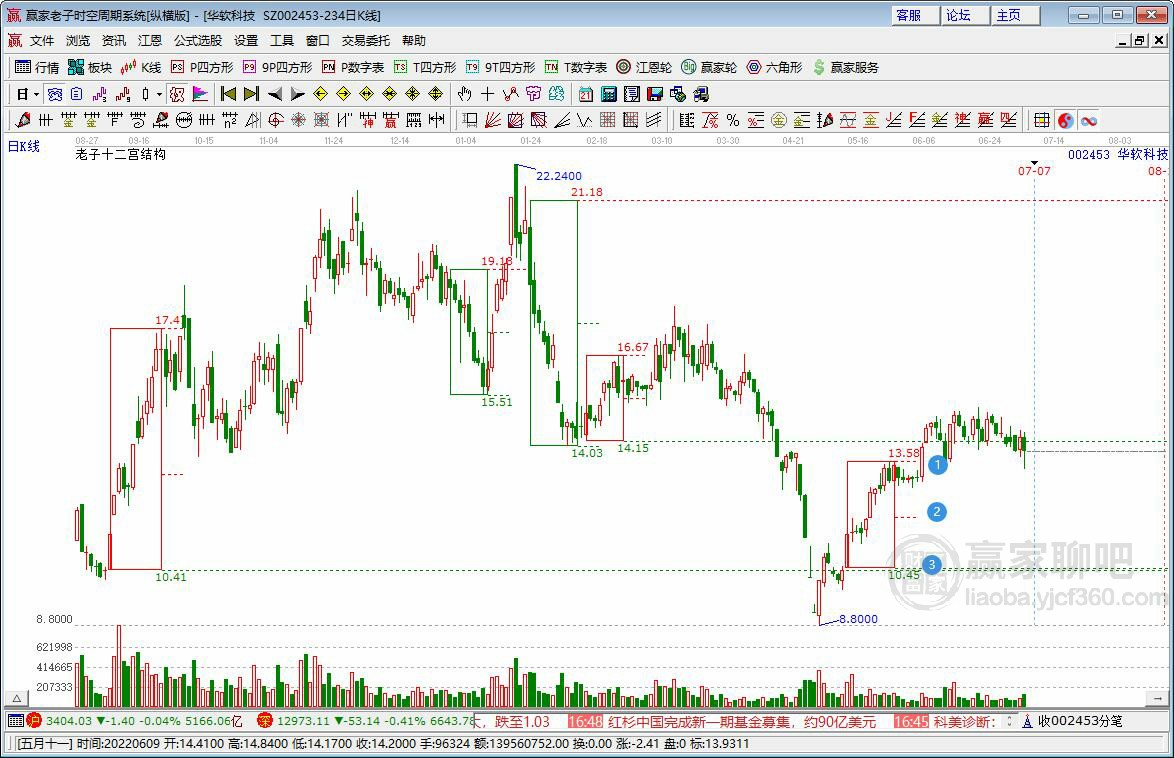This screenshot has width=1174, height=758.
Task: Click the status bar table icon
Action: 15,721
